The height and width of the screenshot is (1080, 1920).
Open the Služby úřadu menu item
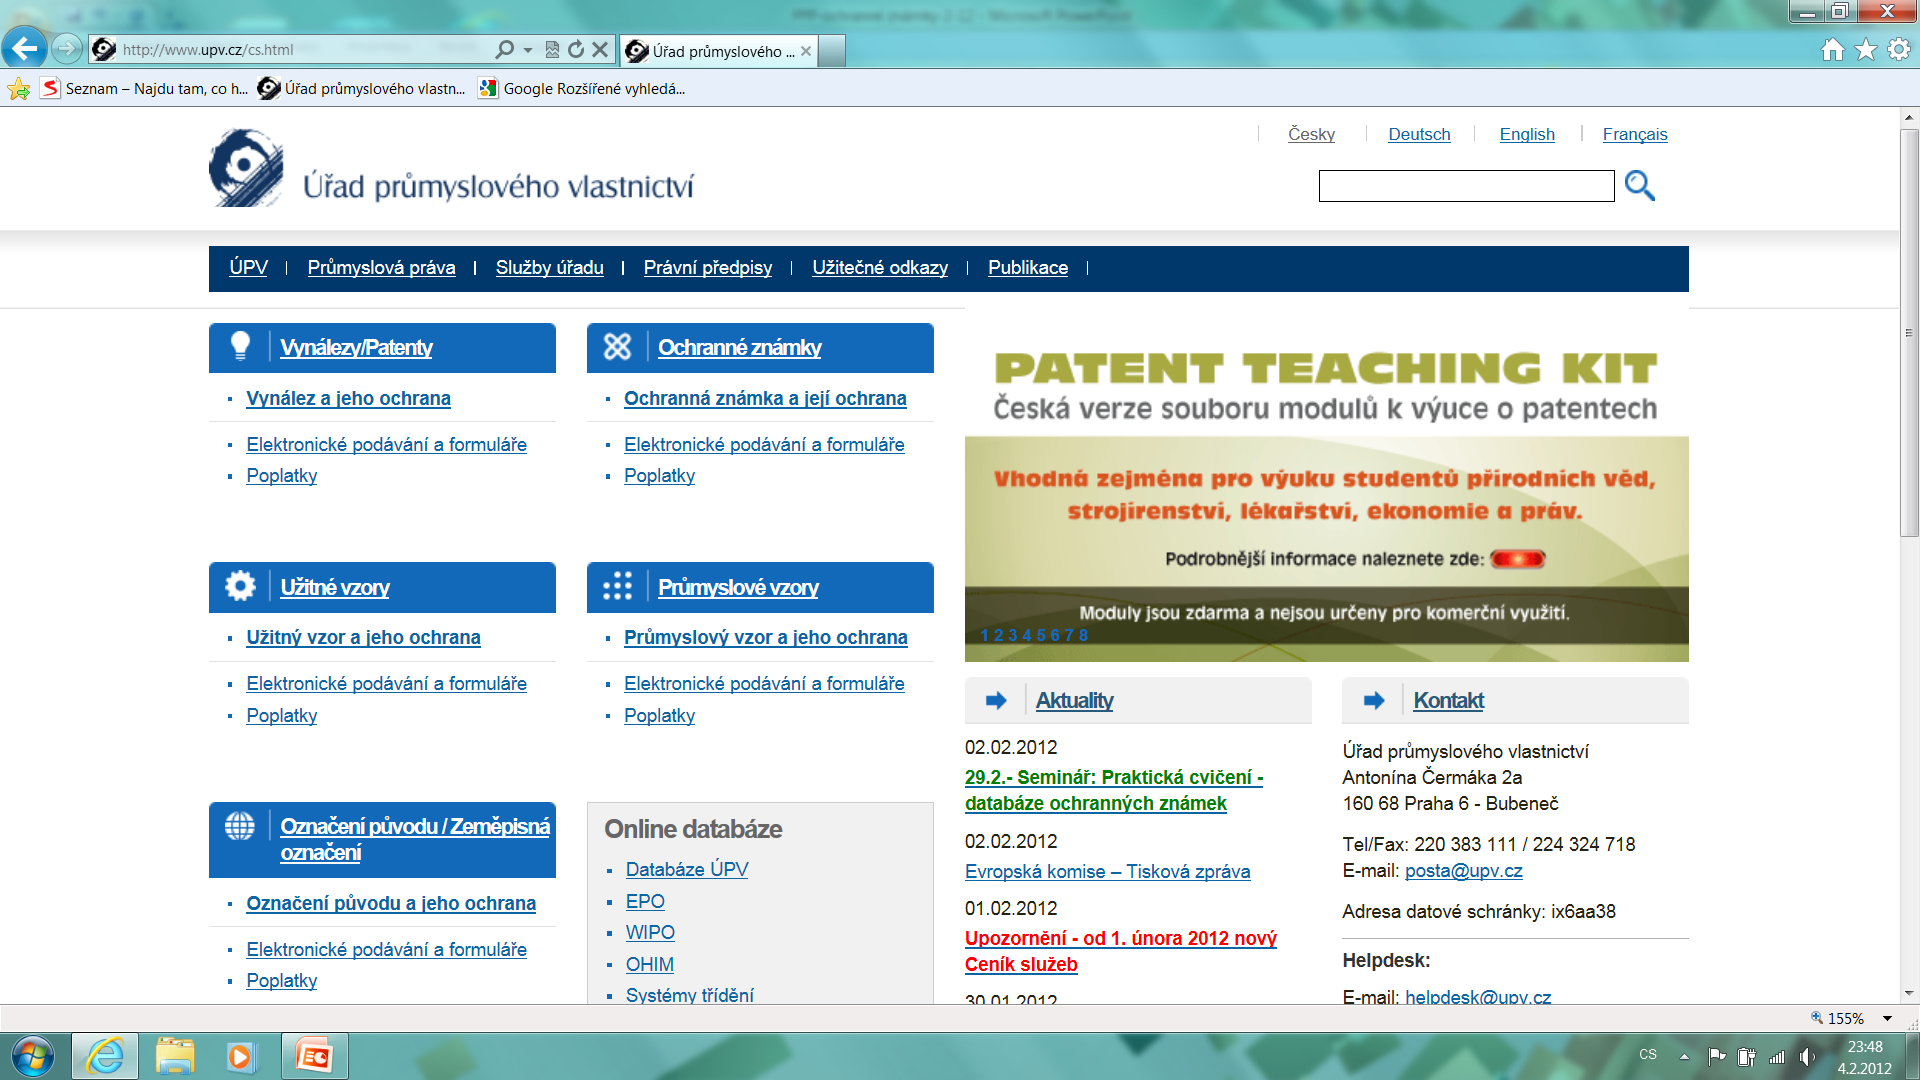coord(549,267)
